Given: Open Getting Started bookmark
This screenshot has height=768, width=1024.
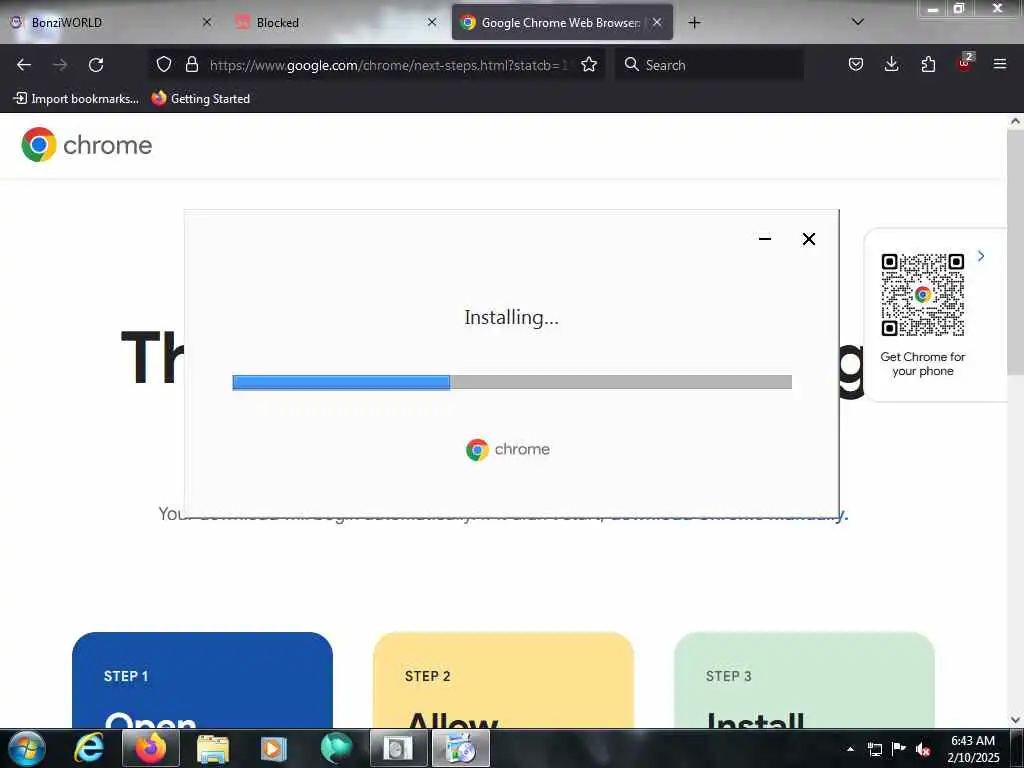Looking at the screenshot, I should (201, 99).
